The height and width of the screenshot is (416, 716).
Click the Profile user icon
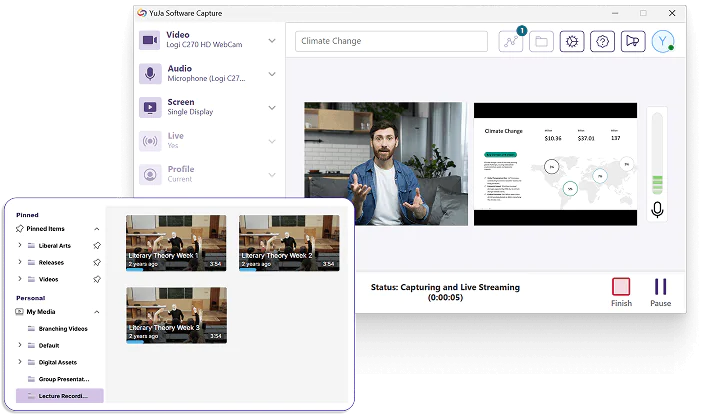pos(150,174)
